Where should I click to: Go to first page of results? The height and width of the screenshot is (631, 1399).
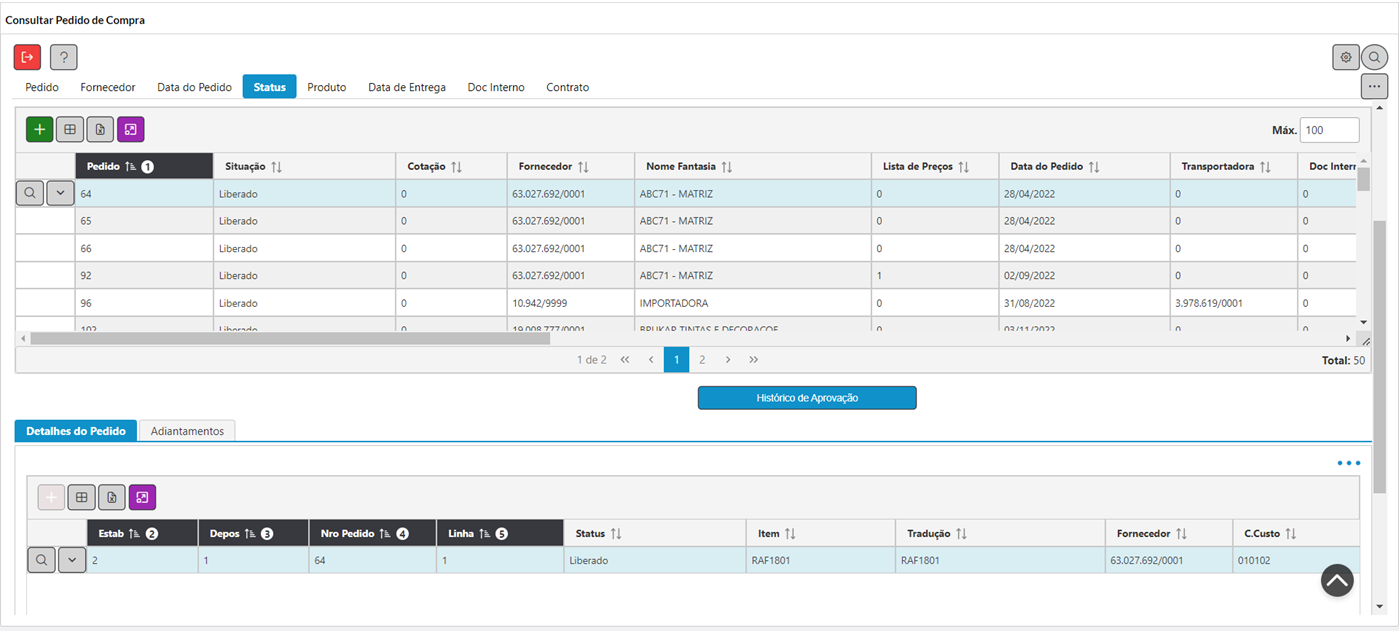625,359
